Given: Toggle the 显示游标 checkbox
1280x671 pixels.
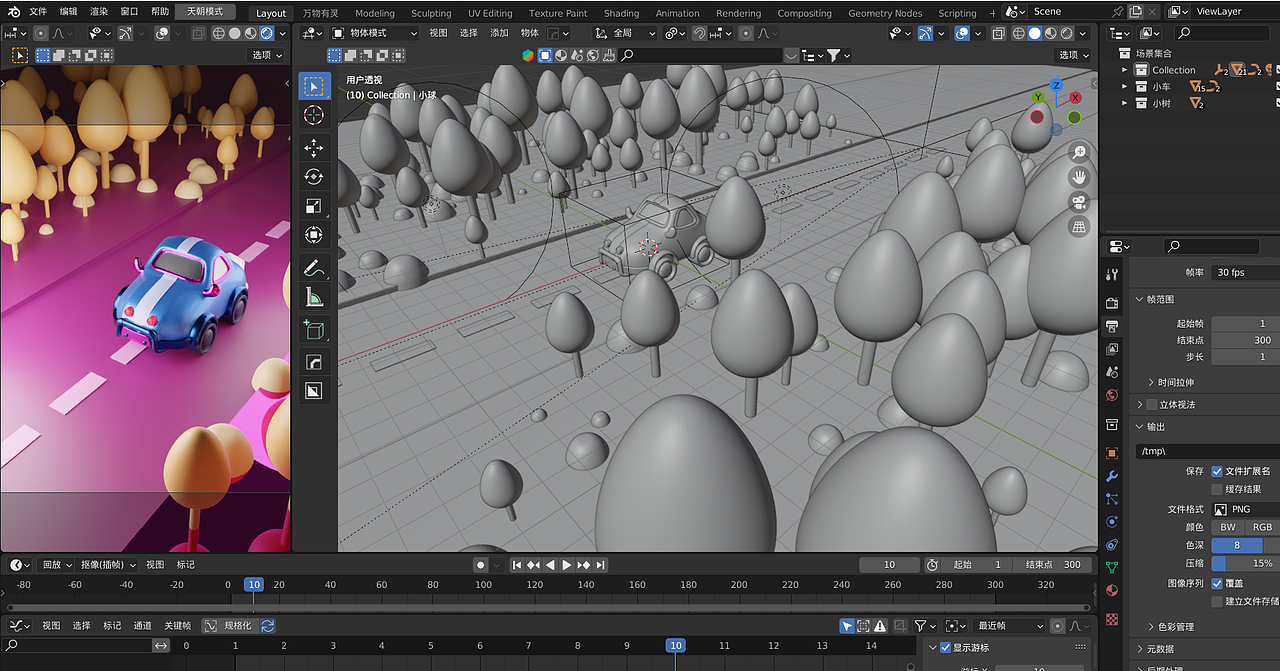Looking at the screenshot, I should click(945, 648).
